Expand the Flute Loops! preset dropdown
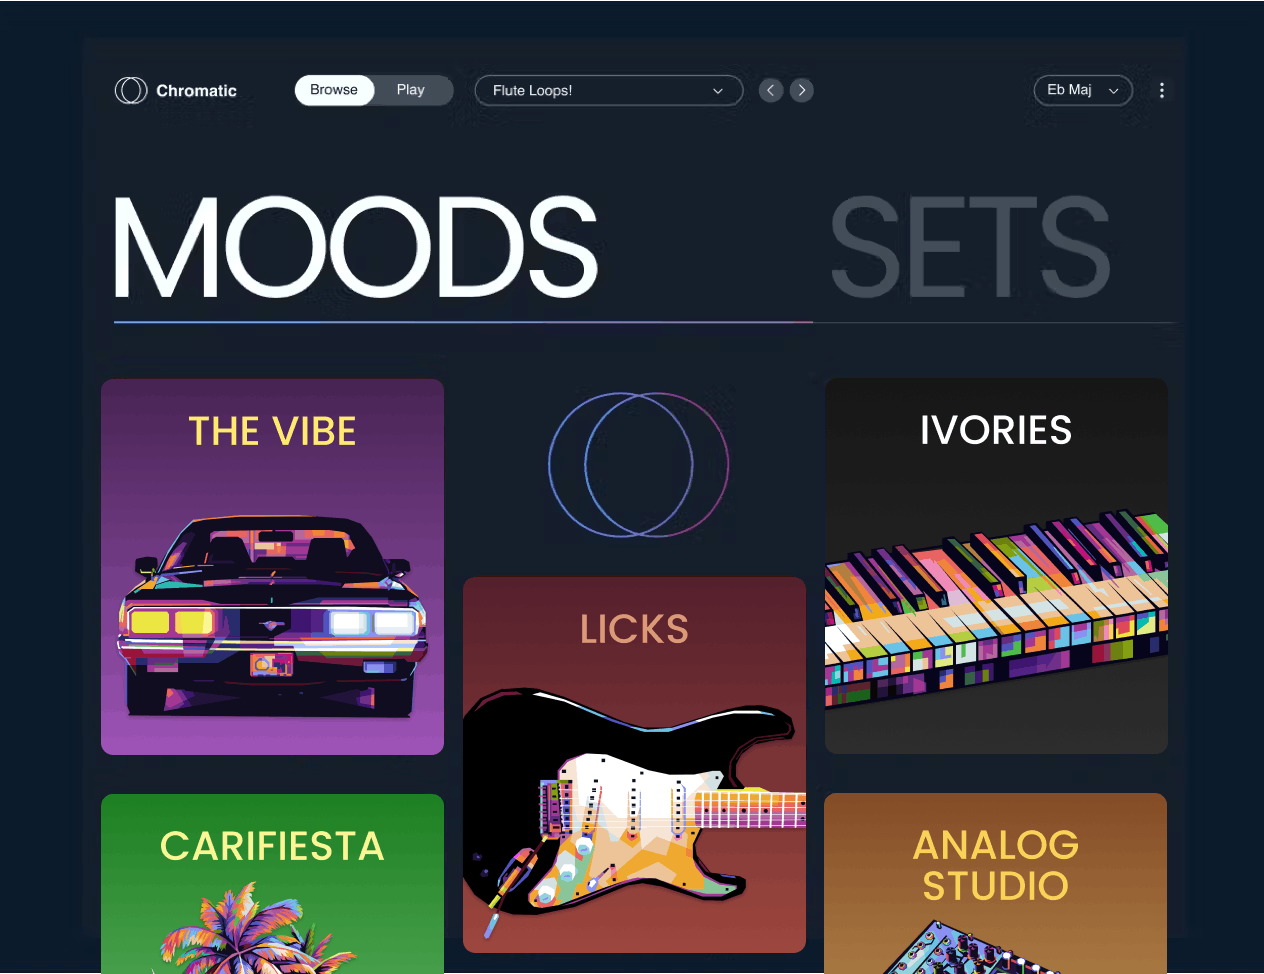Screen dimensions: 1264x974 pyautogui.click(x=609, y=90)
